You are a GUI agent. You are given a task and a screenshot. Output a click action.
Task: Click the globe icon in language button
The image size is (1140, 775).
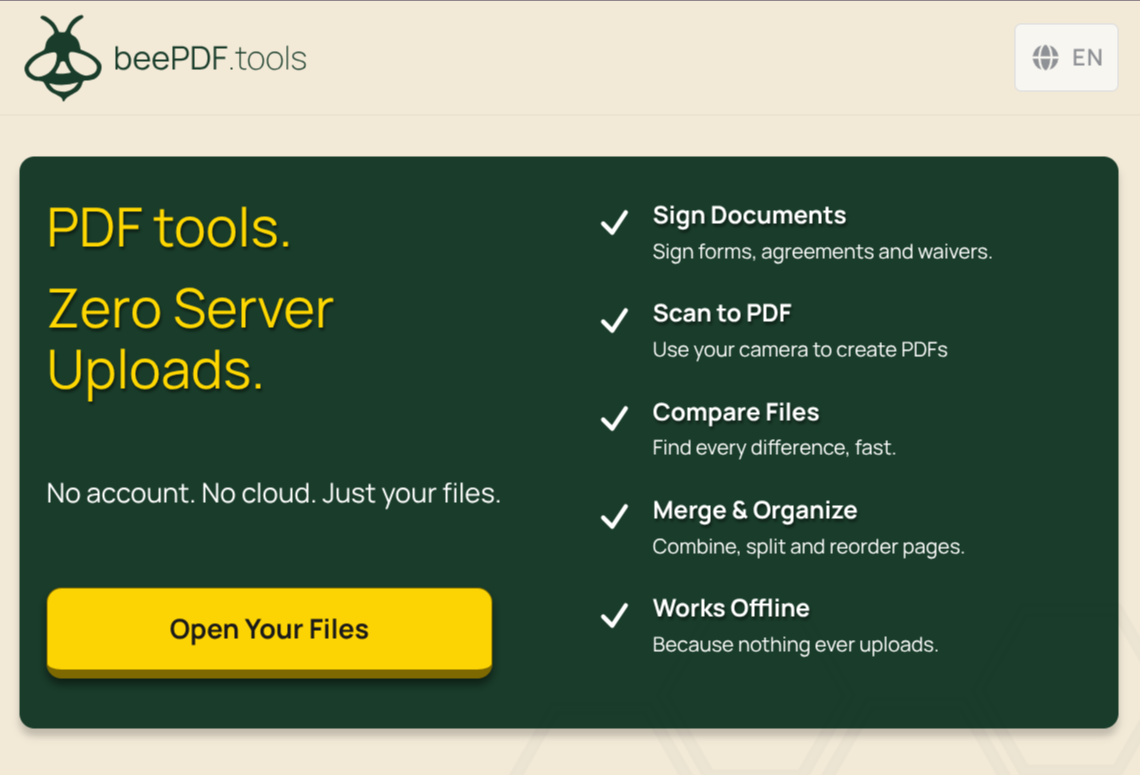tap(1045, 57)
